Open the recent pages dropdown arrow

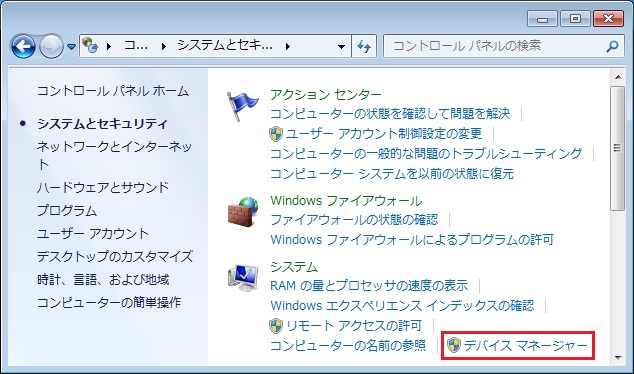coord(72,46)
